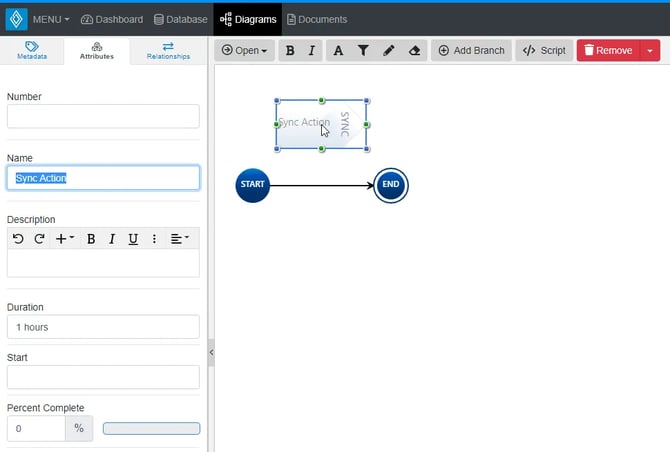Image resolution: width=670 pixels, height=452 pixels.
Task: Select the Sync Action node
Action: [x=321, y=125]
